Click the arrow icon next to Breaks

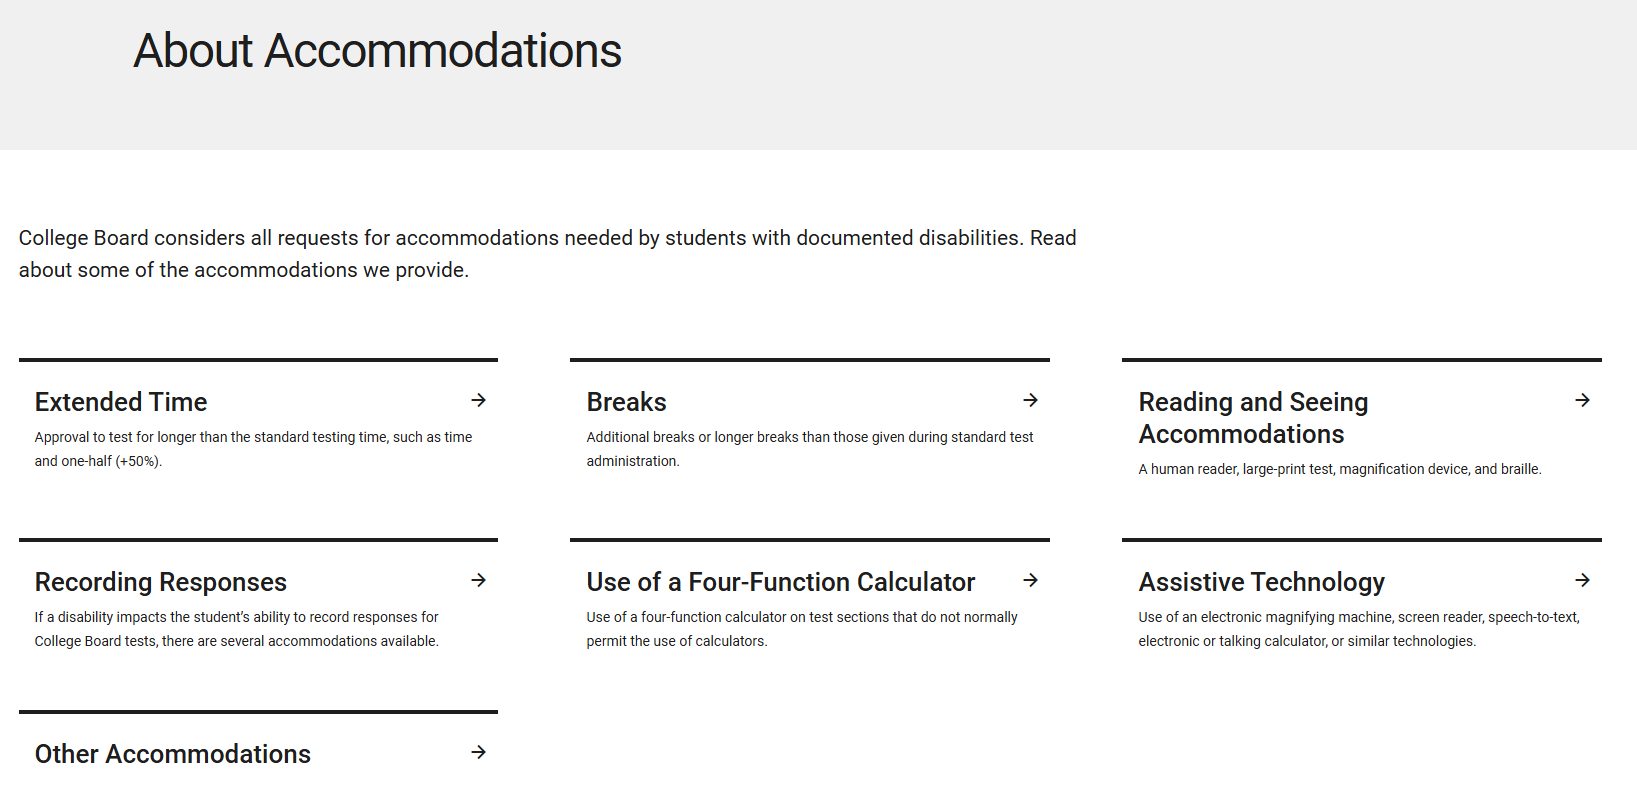tap(1031, 400)
